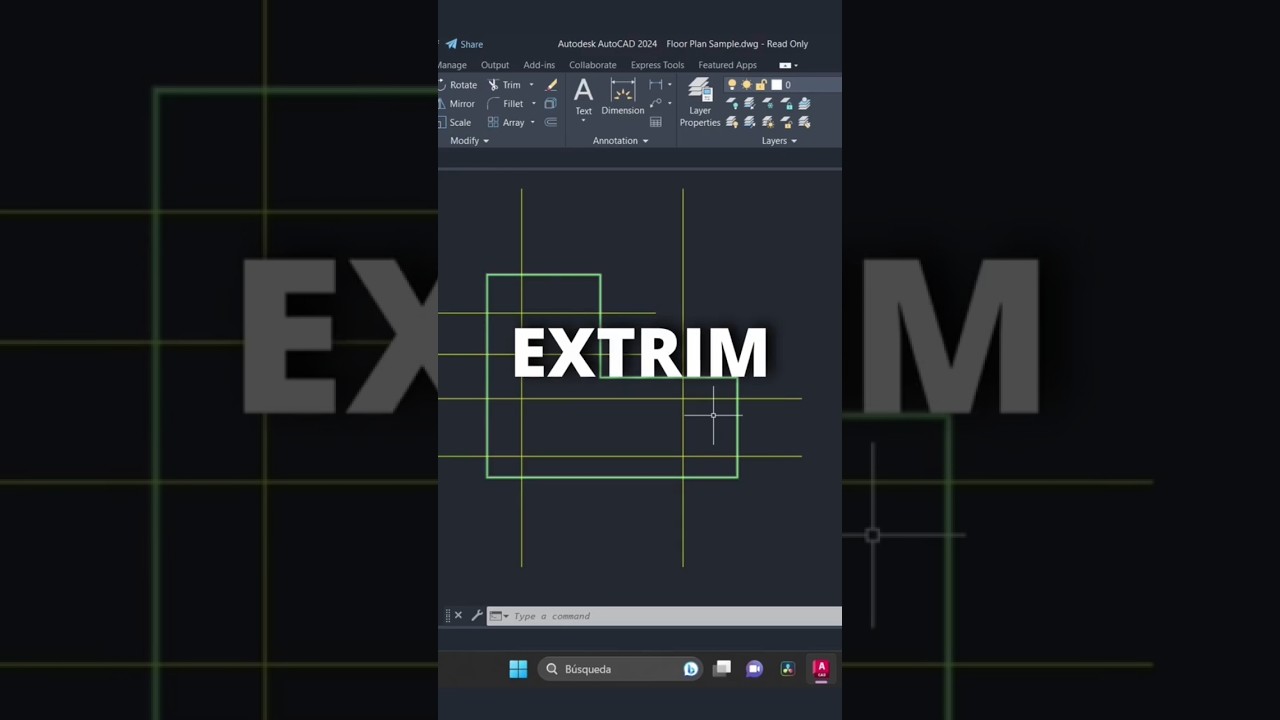Switch to the Add-ins tab
Image resolution: width=1280 pixels, height=720 pixels.
click(539, 65)
